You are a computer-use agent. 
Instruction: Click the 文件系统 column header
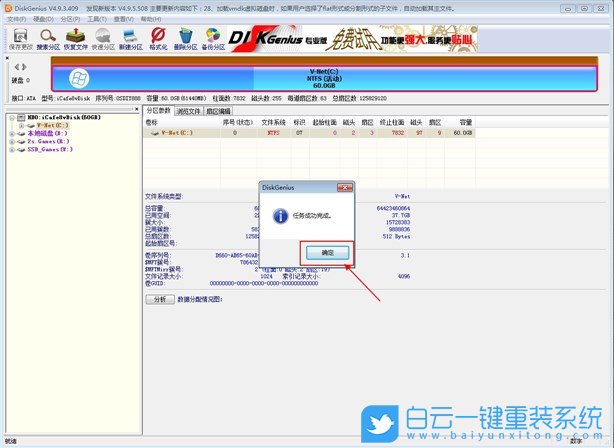pyautogui.click(x=273, y=123)
